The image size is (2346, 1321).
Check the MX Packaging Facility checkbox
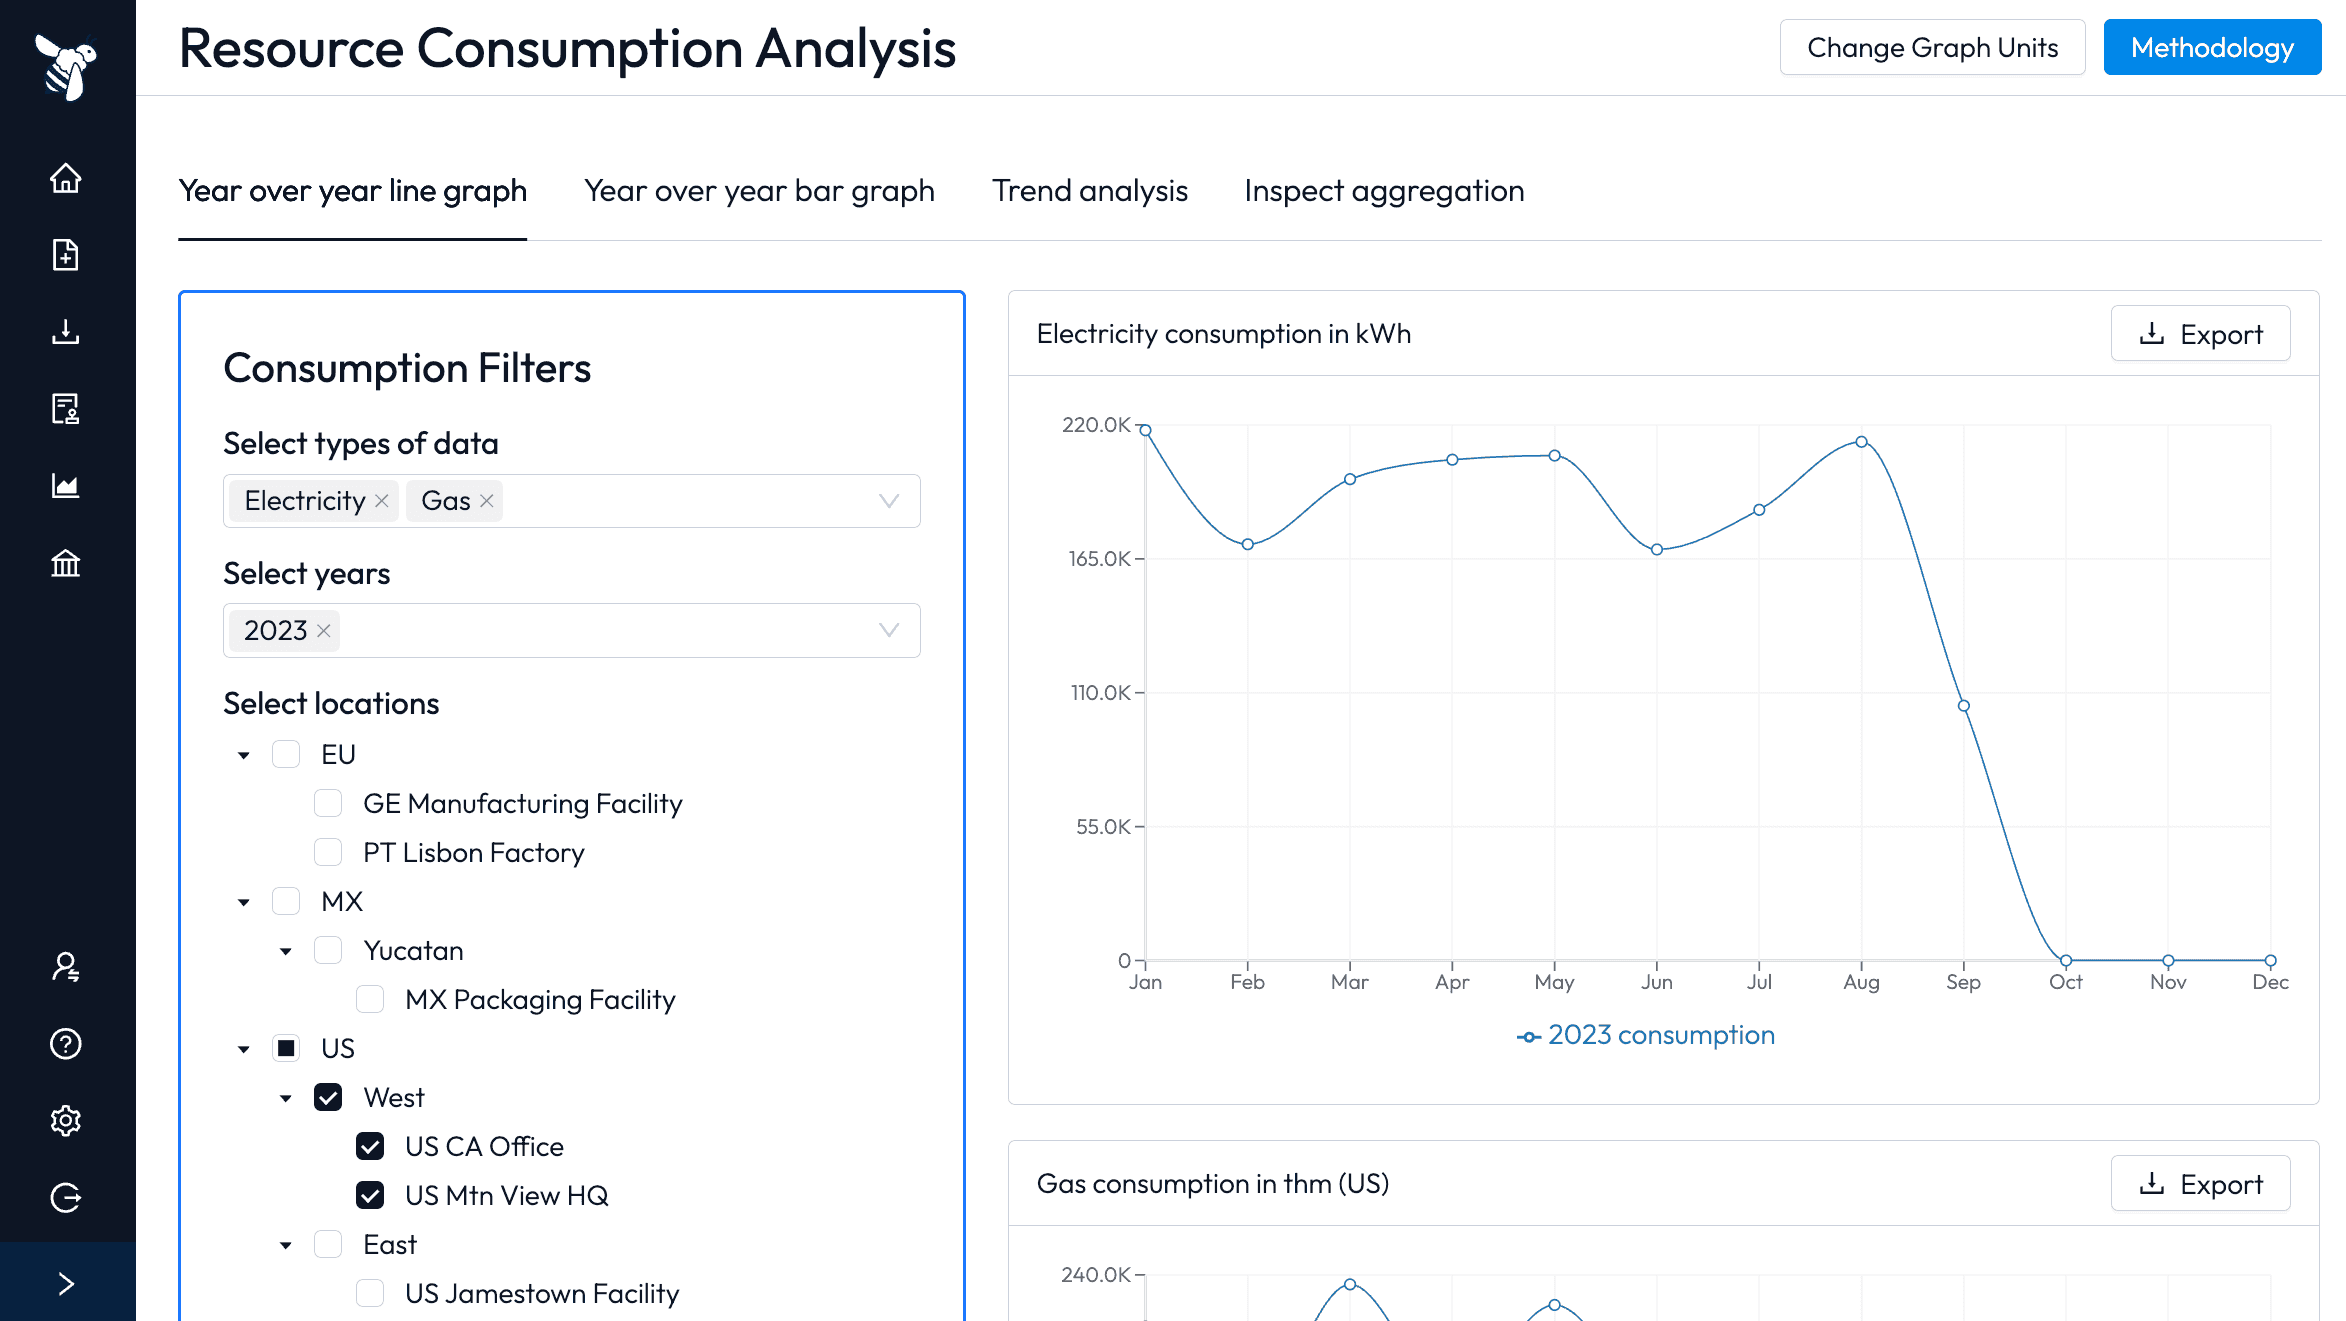point(370,999)
